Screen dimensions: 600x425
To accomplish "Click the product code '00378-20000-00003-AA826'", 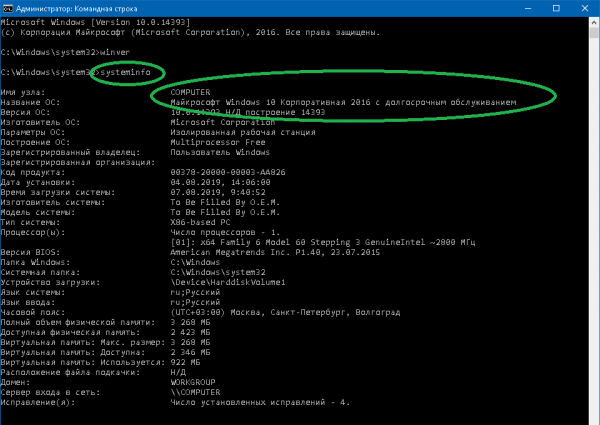I will click(x=228, y=172).
